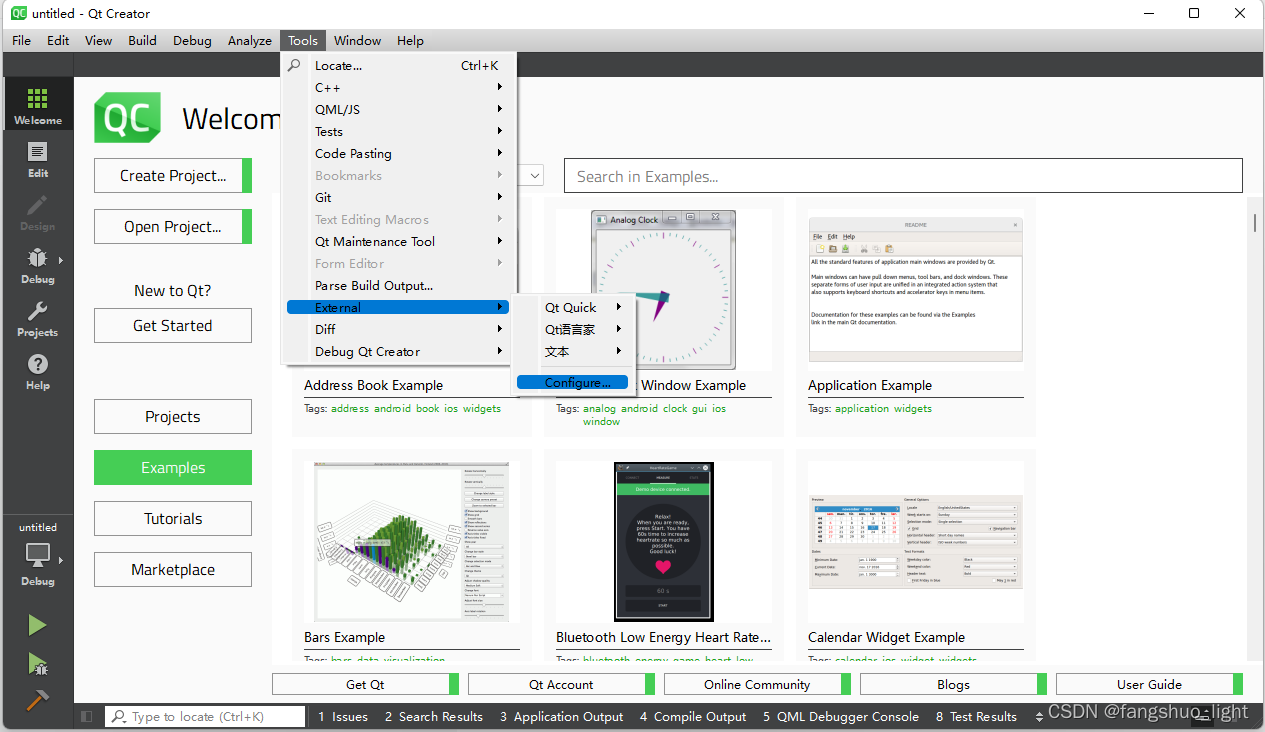
Task: Open the examples kit filter dropdown
Action: (x=534, y=176)
